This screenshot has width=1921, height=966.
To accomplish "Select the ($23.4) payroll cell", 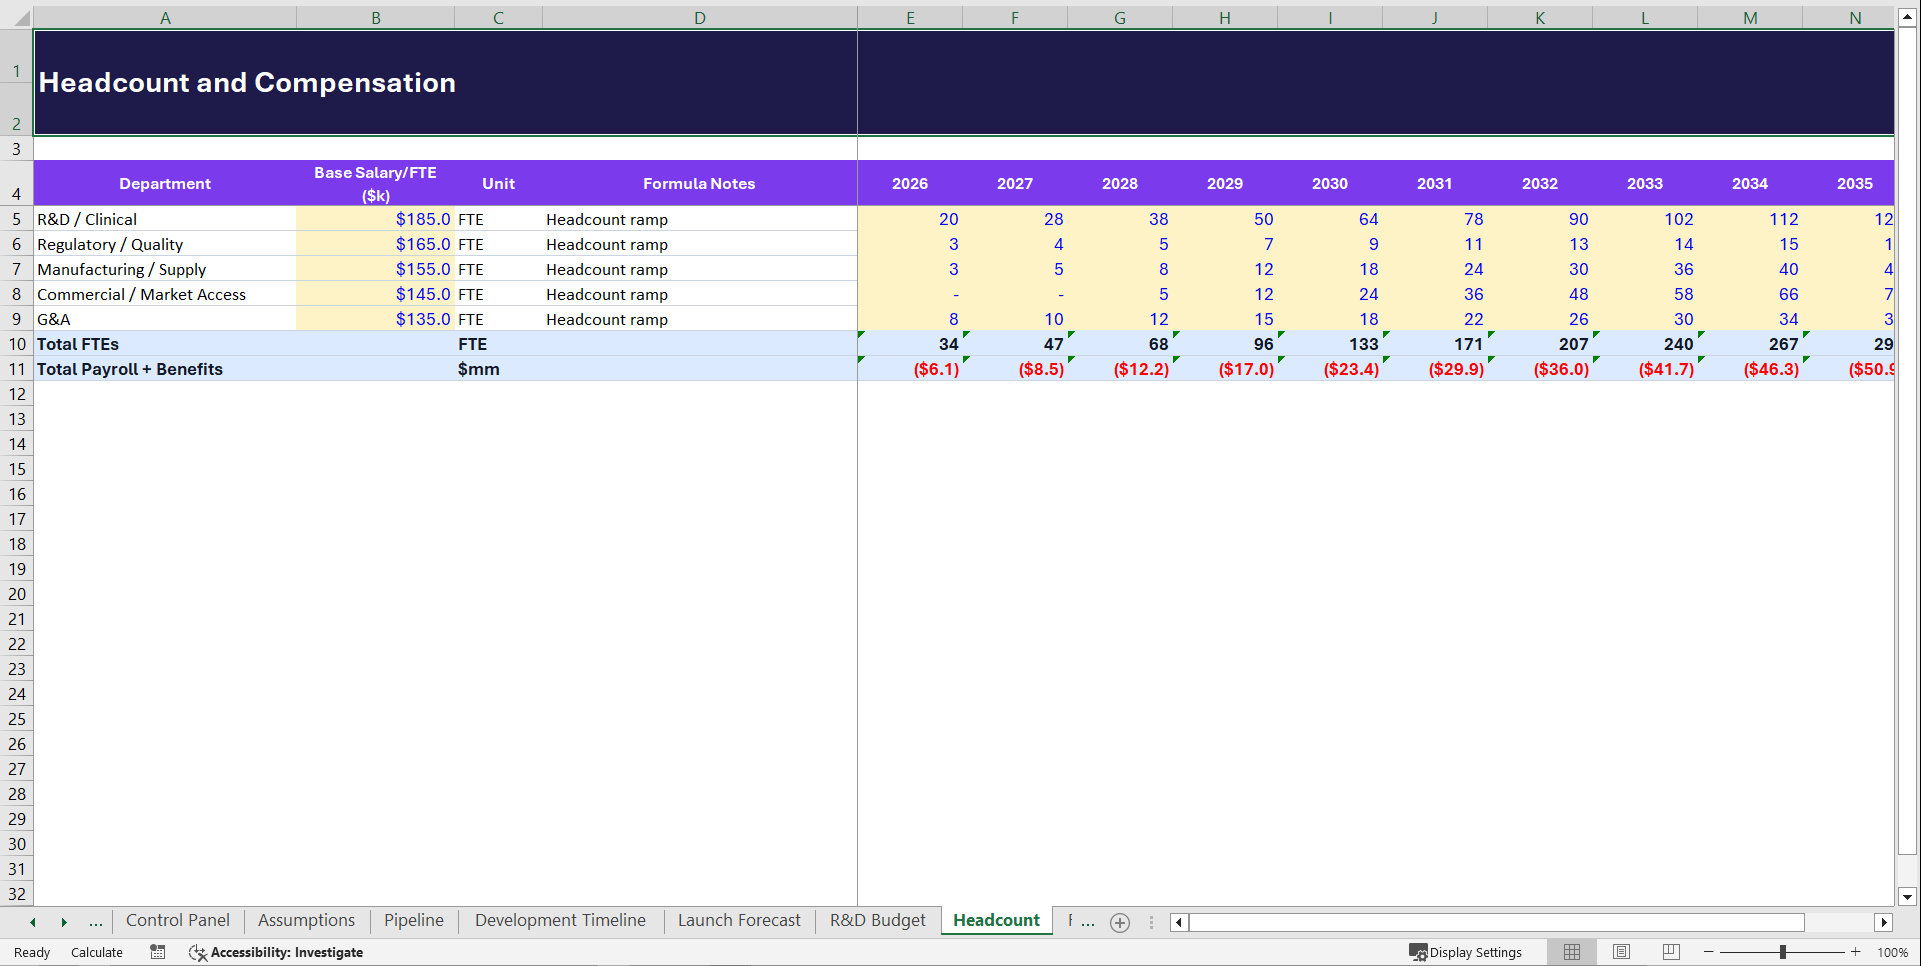I will point(1330,369).
